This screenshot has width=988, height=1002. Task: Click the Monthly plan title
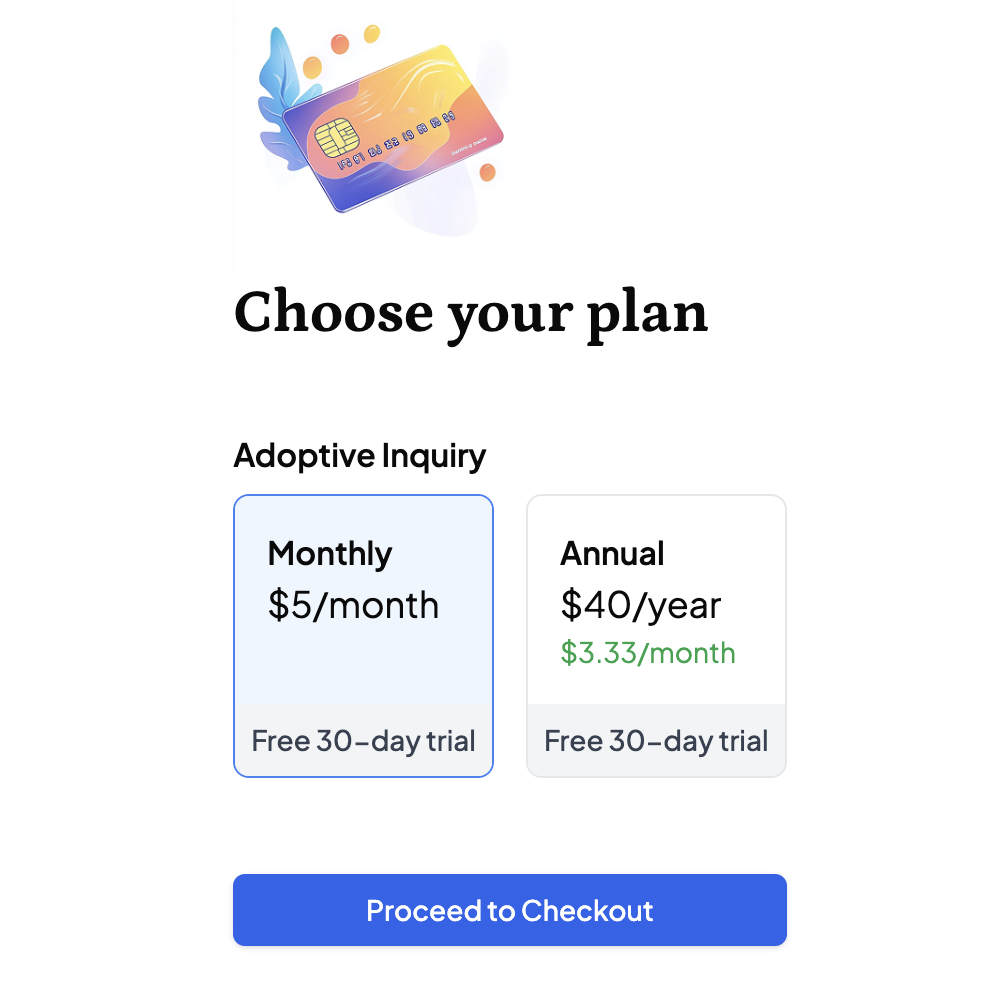pos(329,553)
